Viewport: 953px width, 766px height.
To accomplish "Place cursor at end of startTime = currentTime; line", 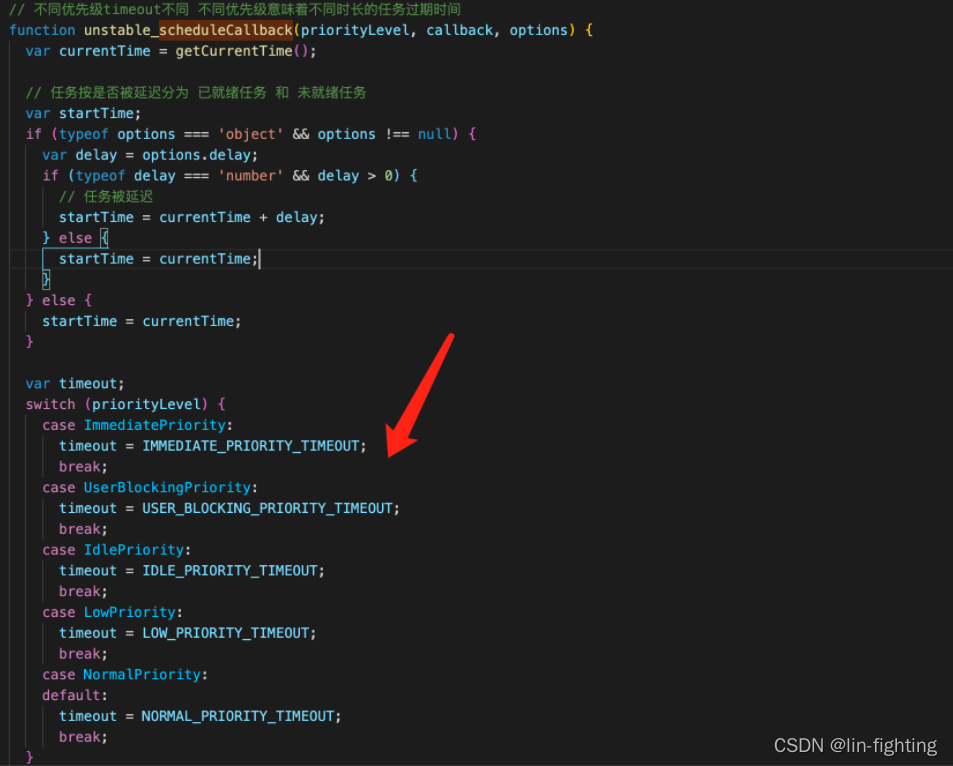I will (259, 259).
